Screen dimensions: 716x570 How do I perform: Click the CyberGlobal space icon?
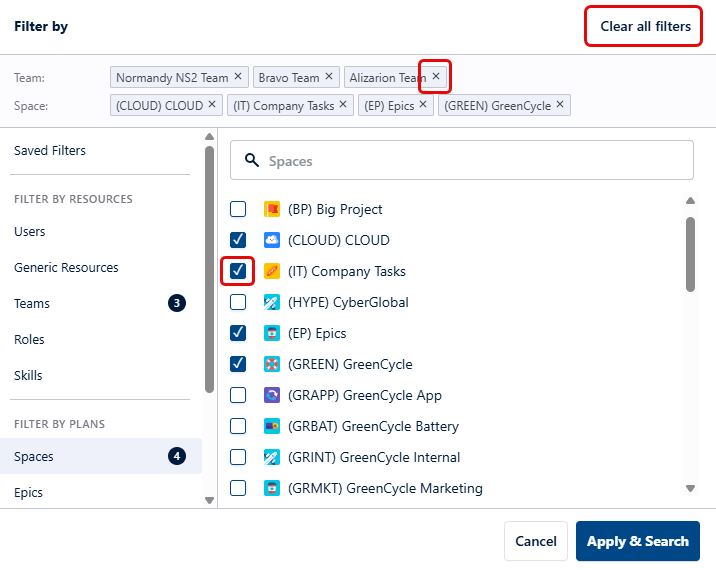point(272,302)
